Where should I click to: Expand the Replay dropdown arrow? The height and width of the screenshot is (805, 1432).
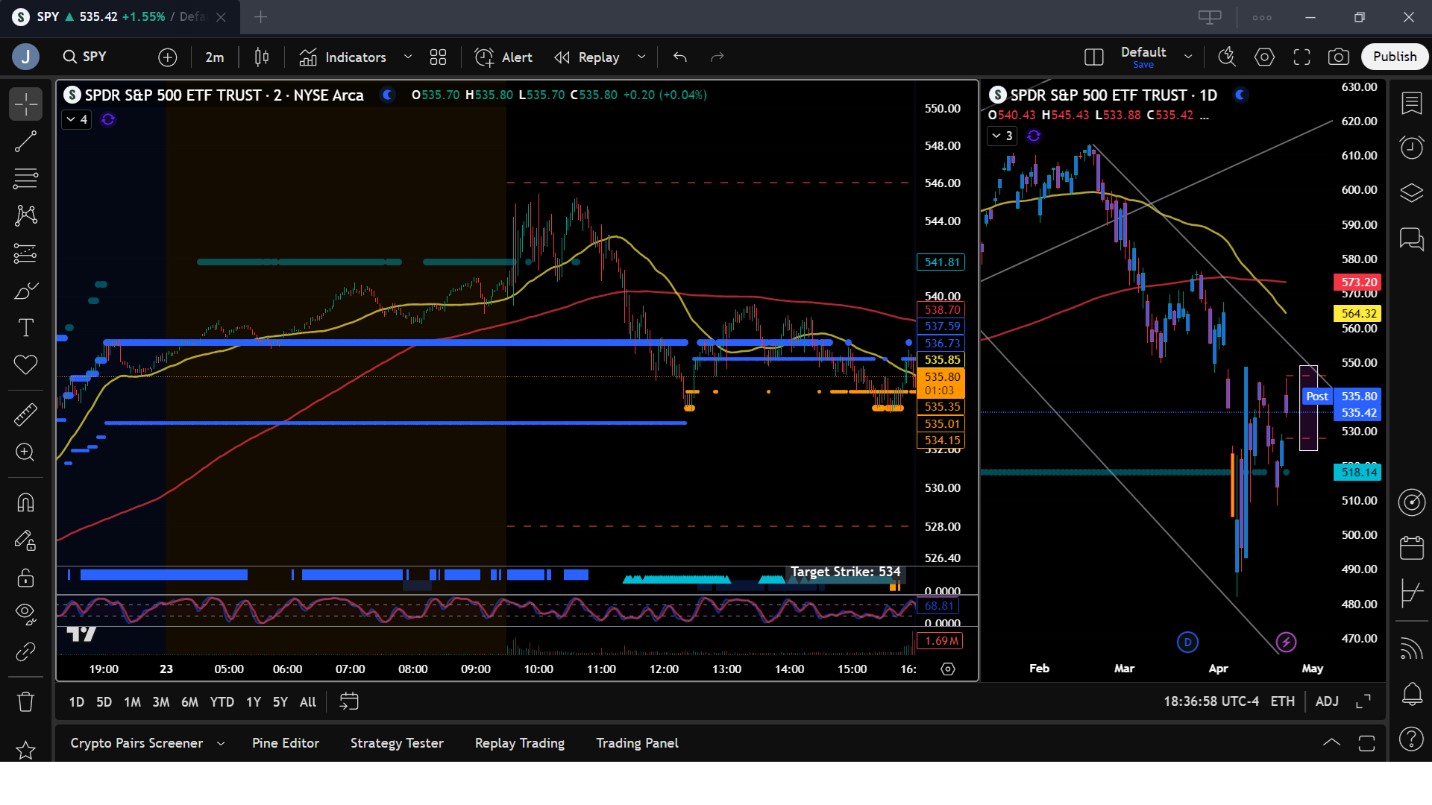coord(641,57)
